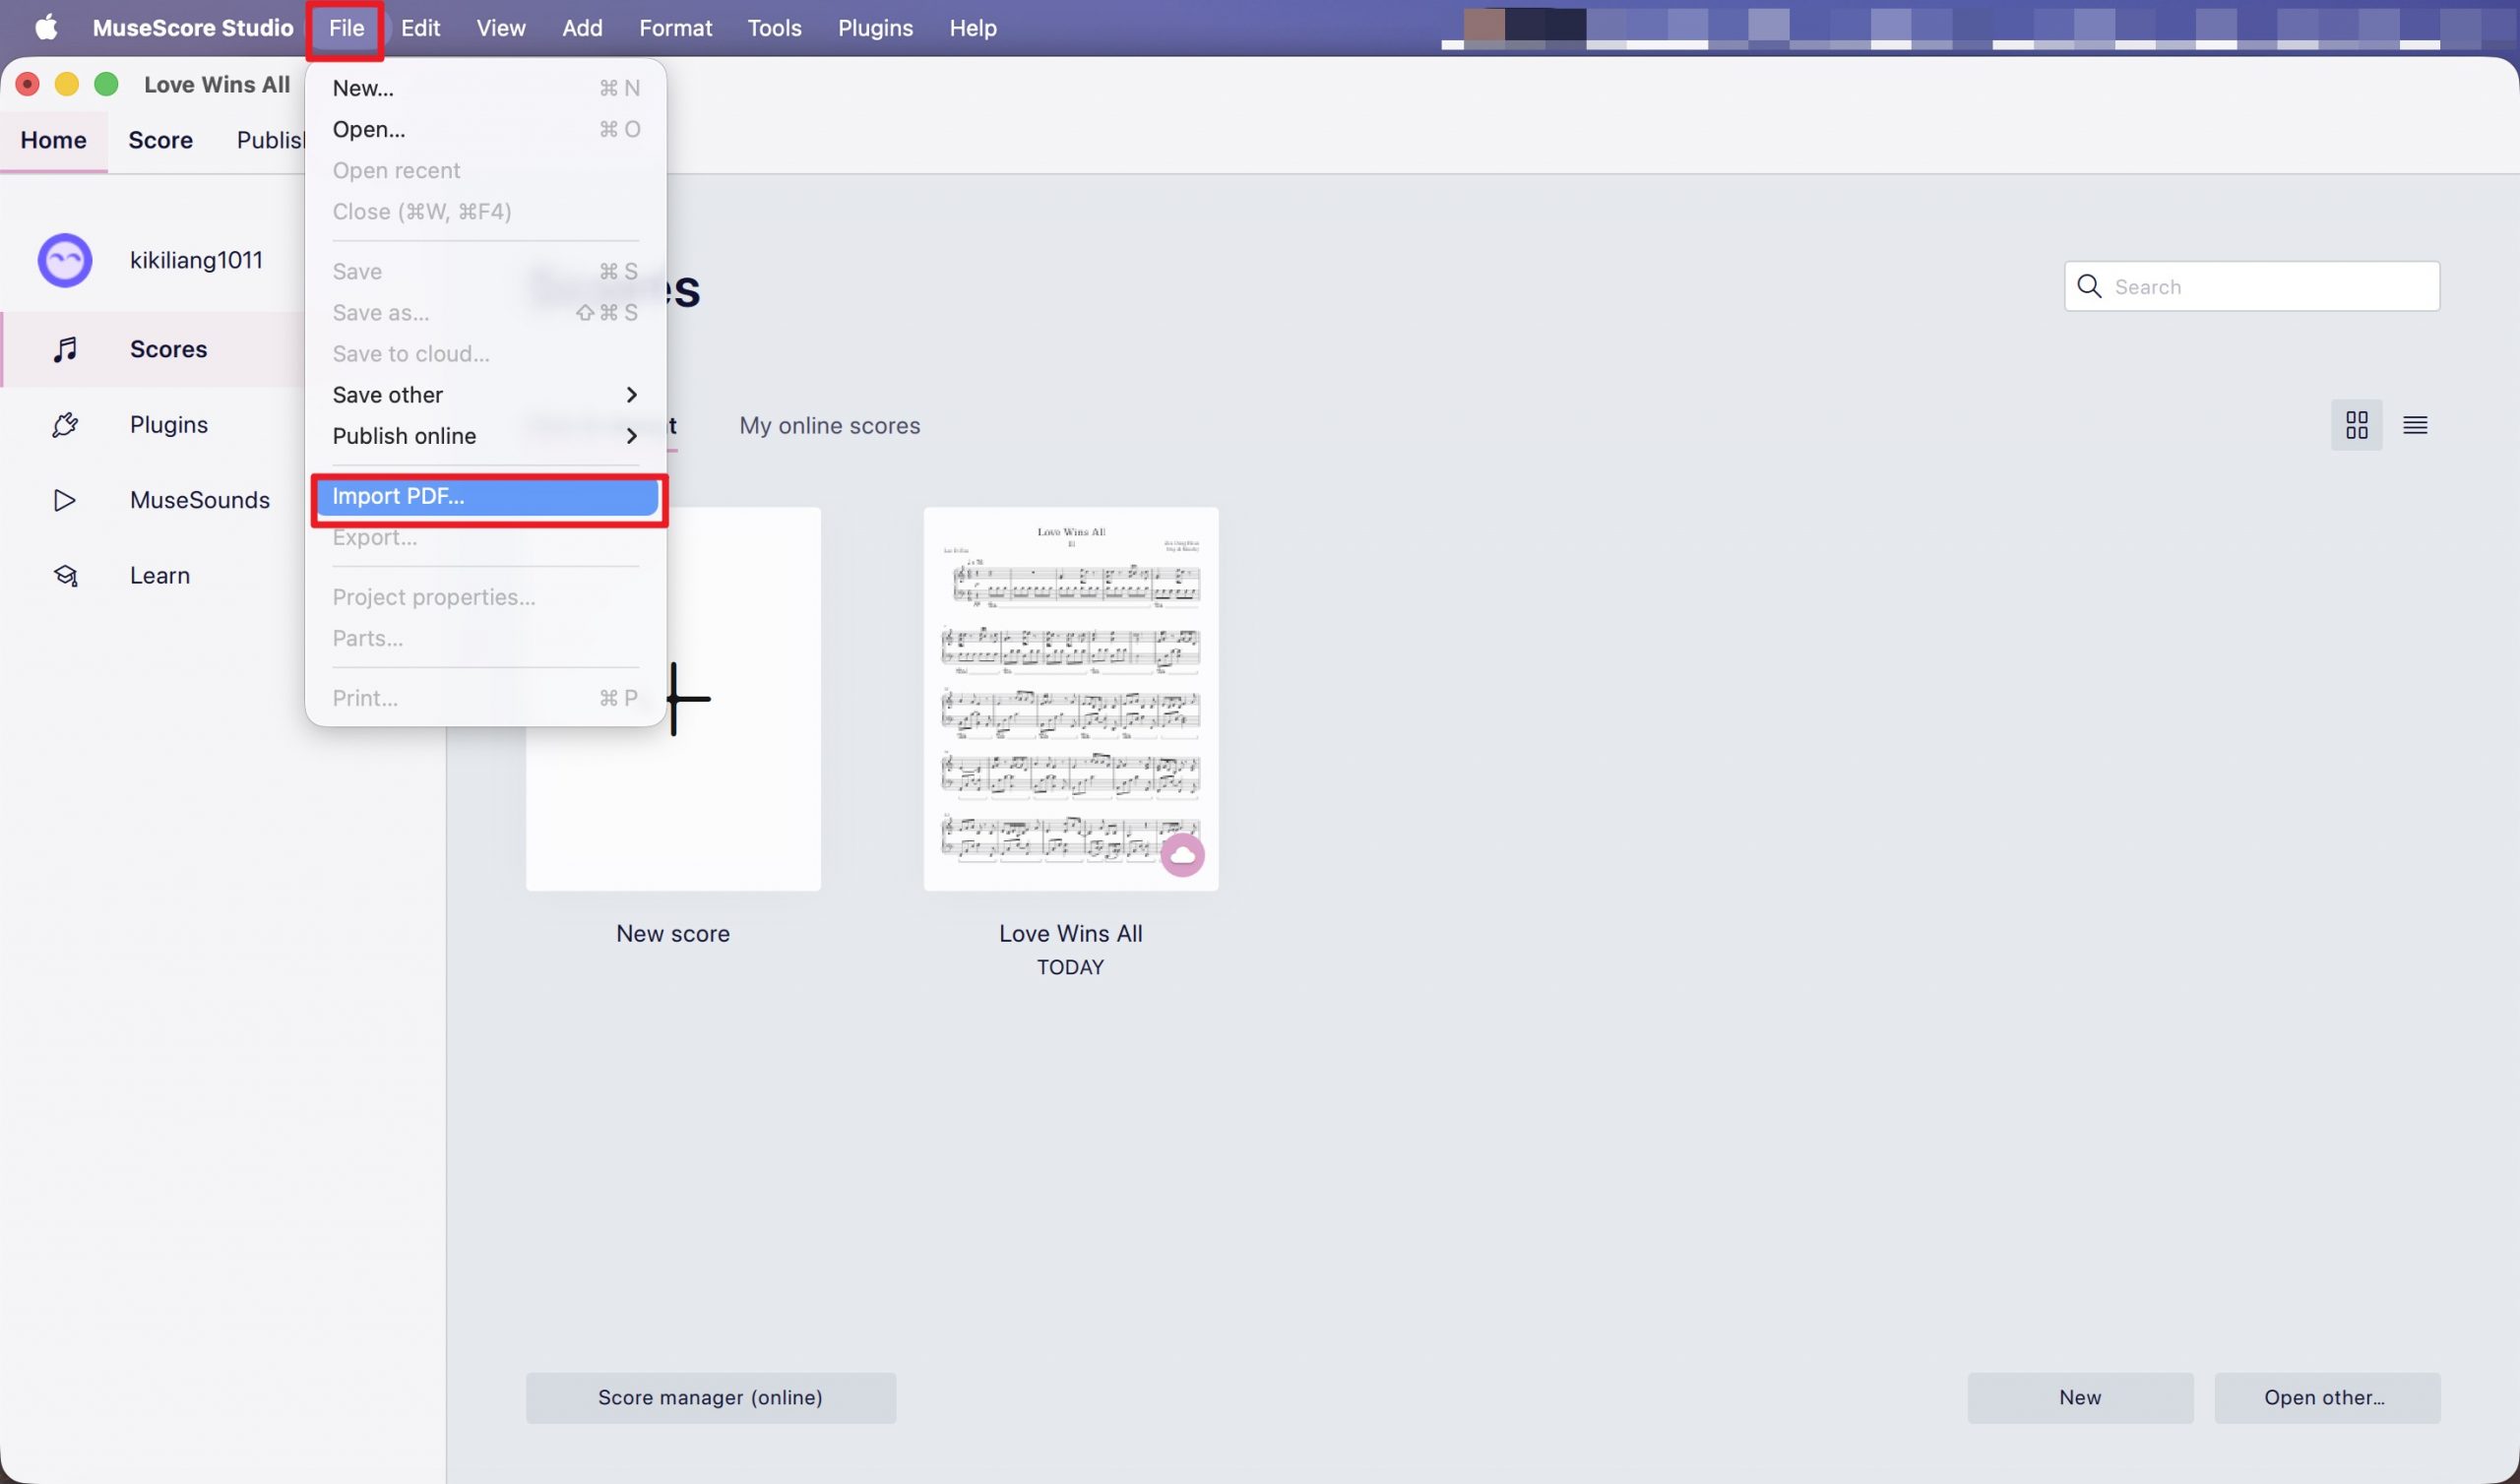The width and height of the screenshot is (2520, 1484).
Task: Select Import PDF... menu entry
Action: pos(486,497)
